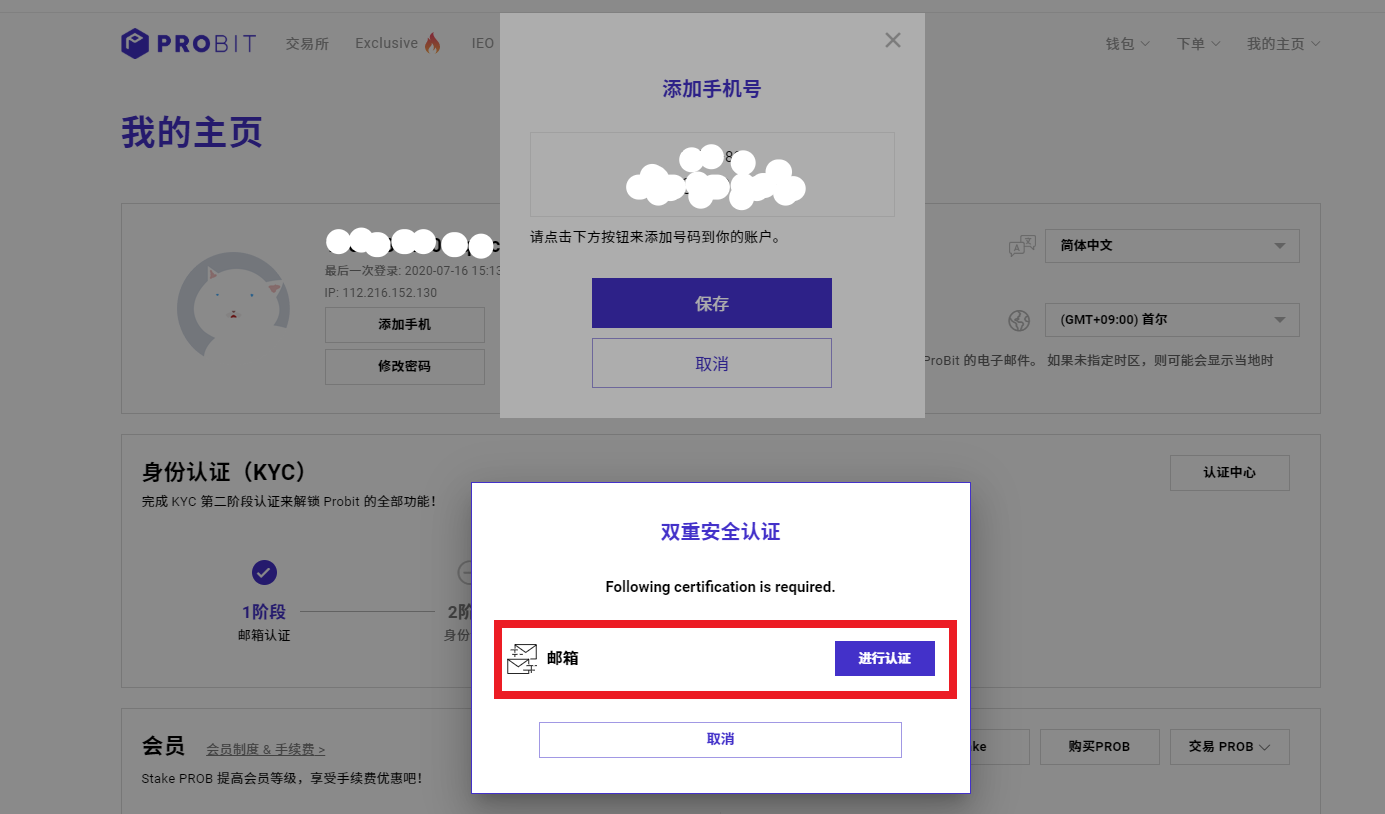
Task: Click the language translation icon
Action: (1021, 246)
